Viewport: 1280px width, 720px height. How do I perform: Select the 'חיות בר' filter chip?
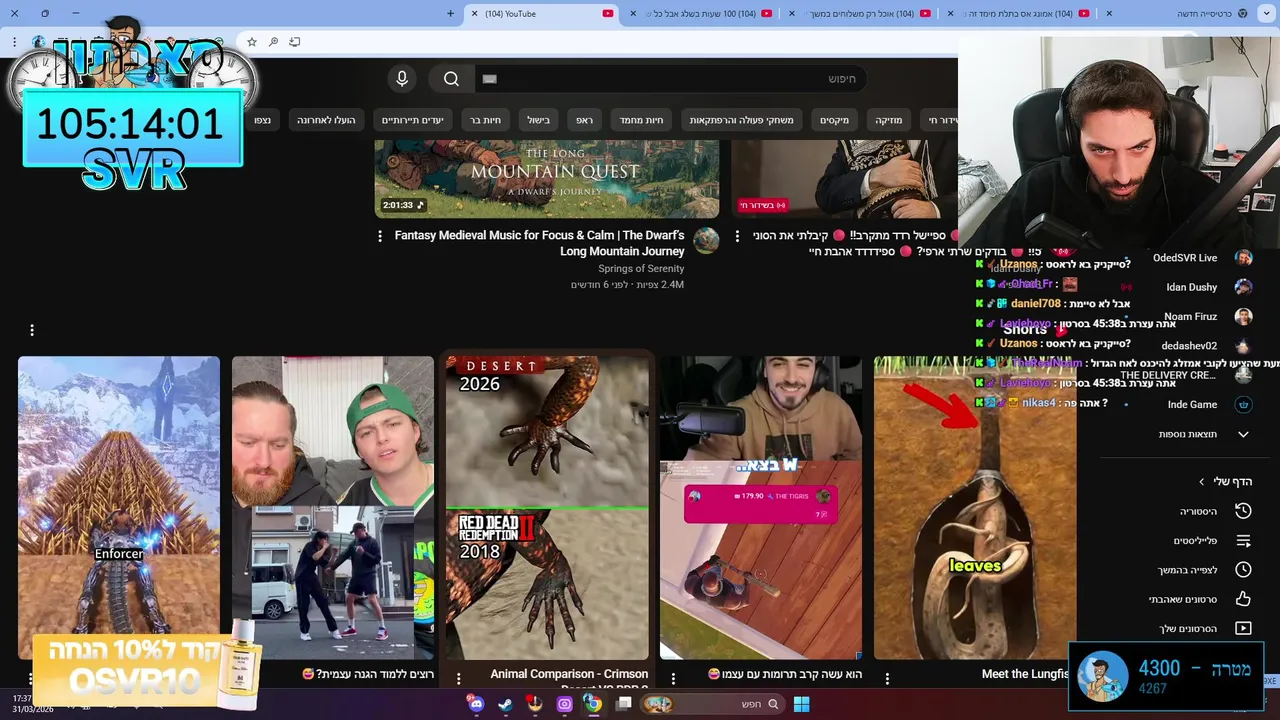[486, 120]
